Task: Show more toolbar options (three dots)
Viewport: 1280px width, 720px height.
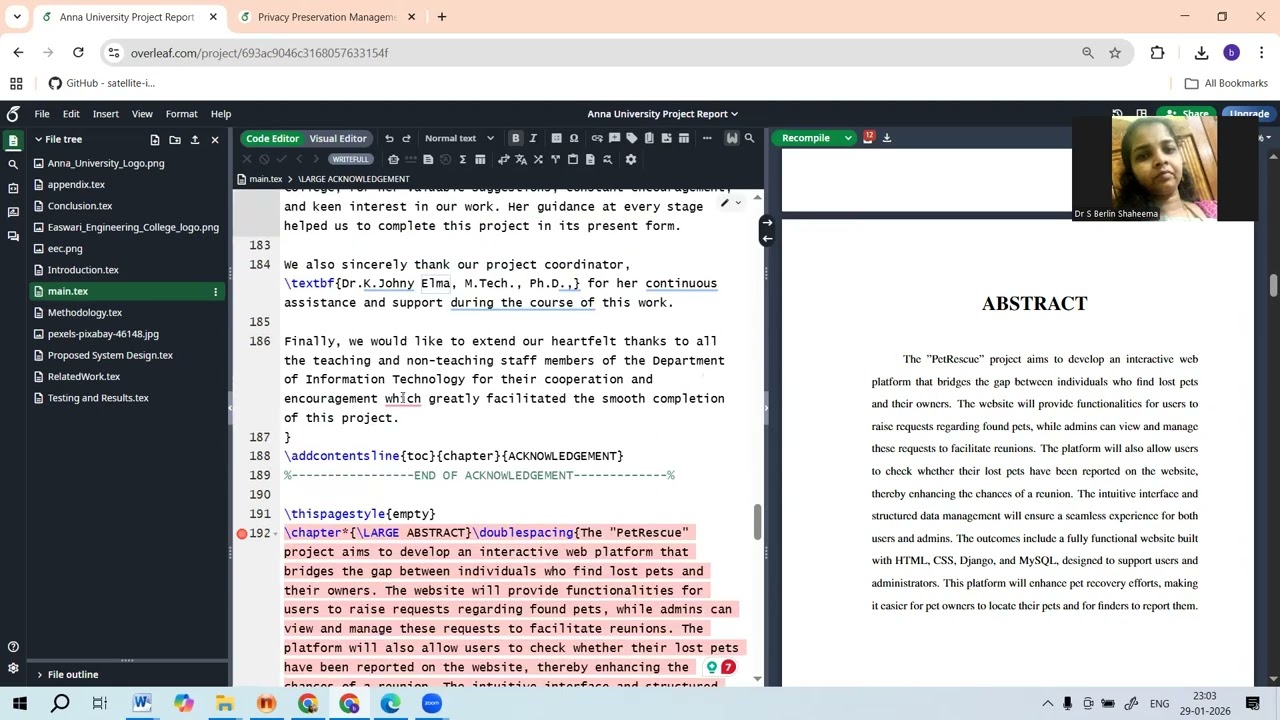Action: tap(707, 138)
